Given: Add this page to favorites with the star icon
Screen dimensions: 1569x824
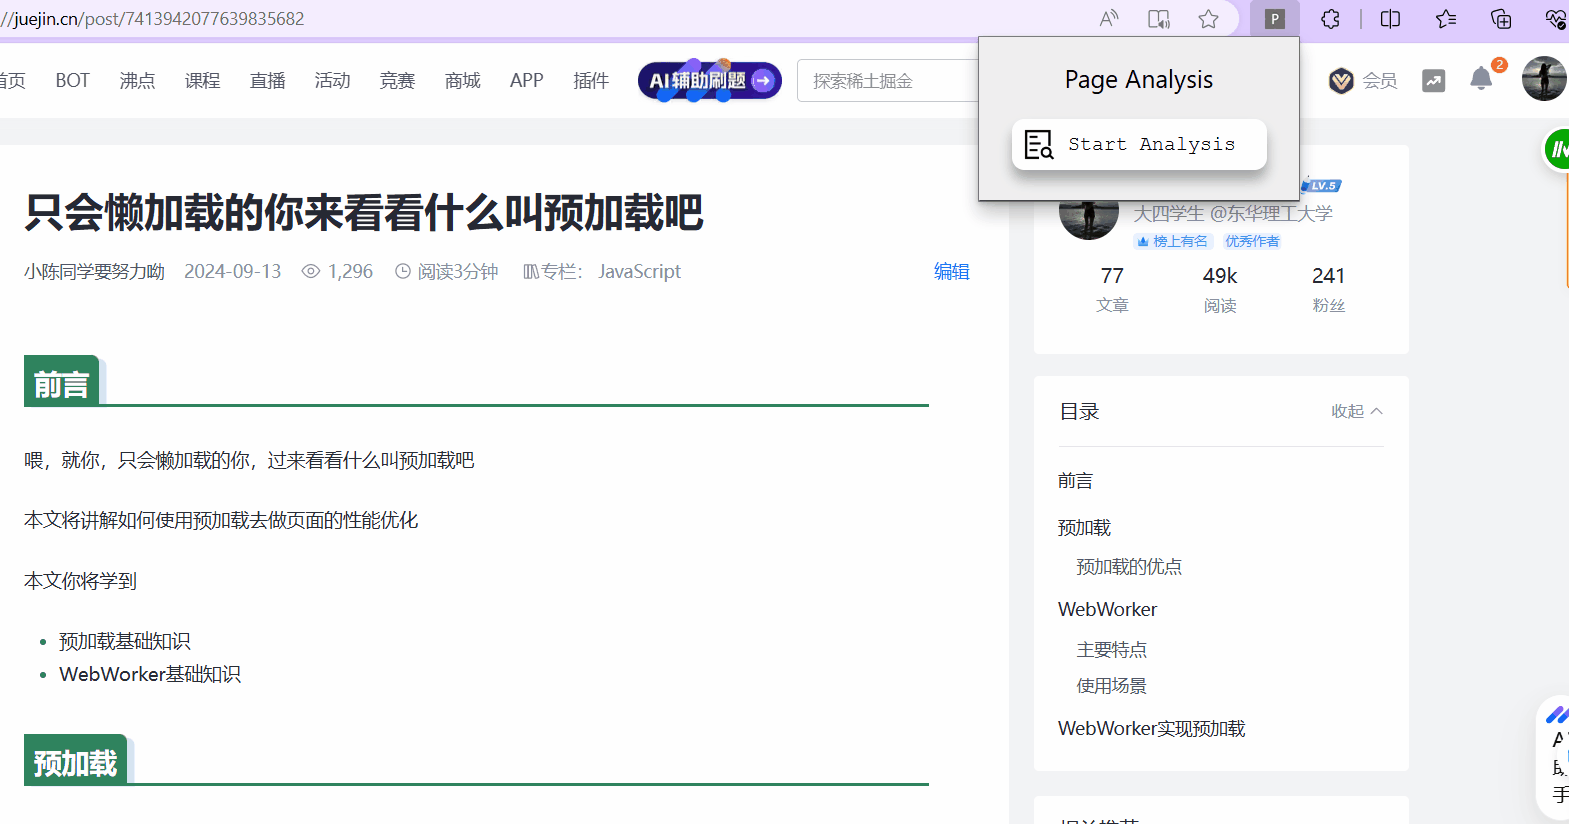Looking at the screenshot, I should tap(1208, 19).
